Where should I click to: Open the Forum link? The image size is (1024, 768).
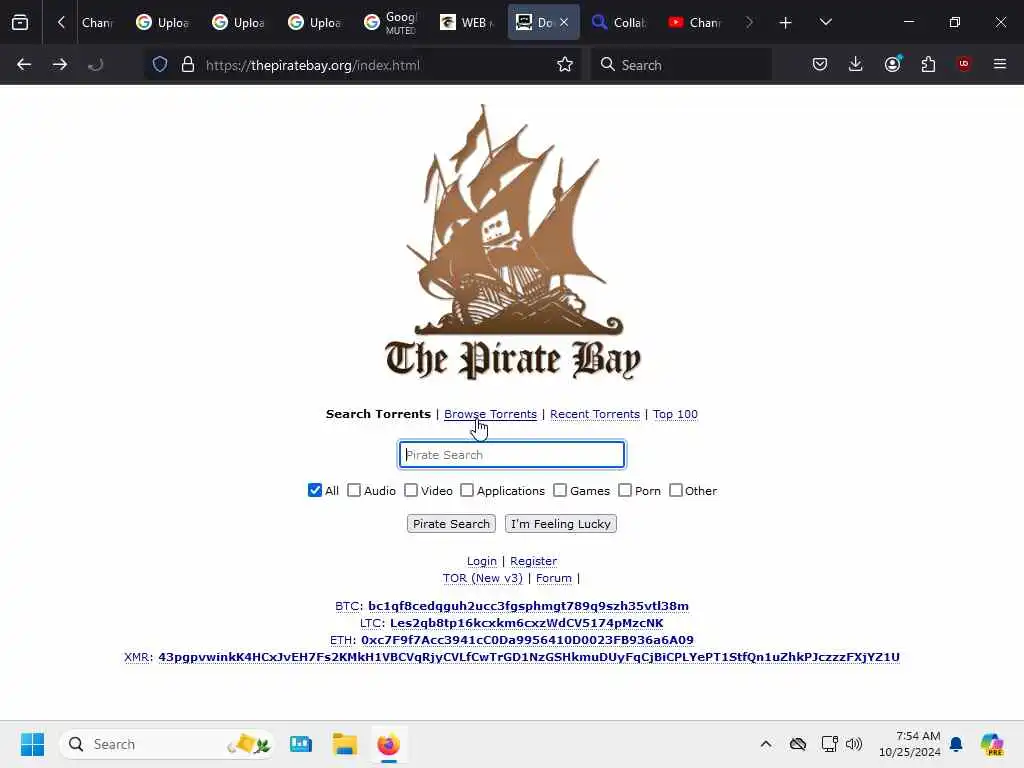(x=554, y=578)
